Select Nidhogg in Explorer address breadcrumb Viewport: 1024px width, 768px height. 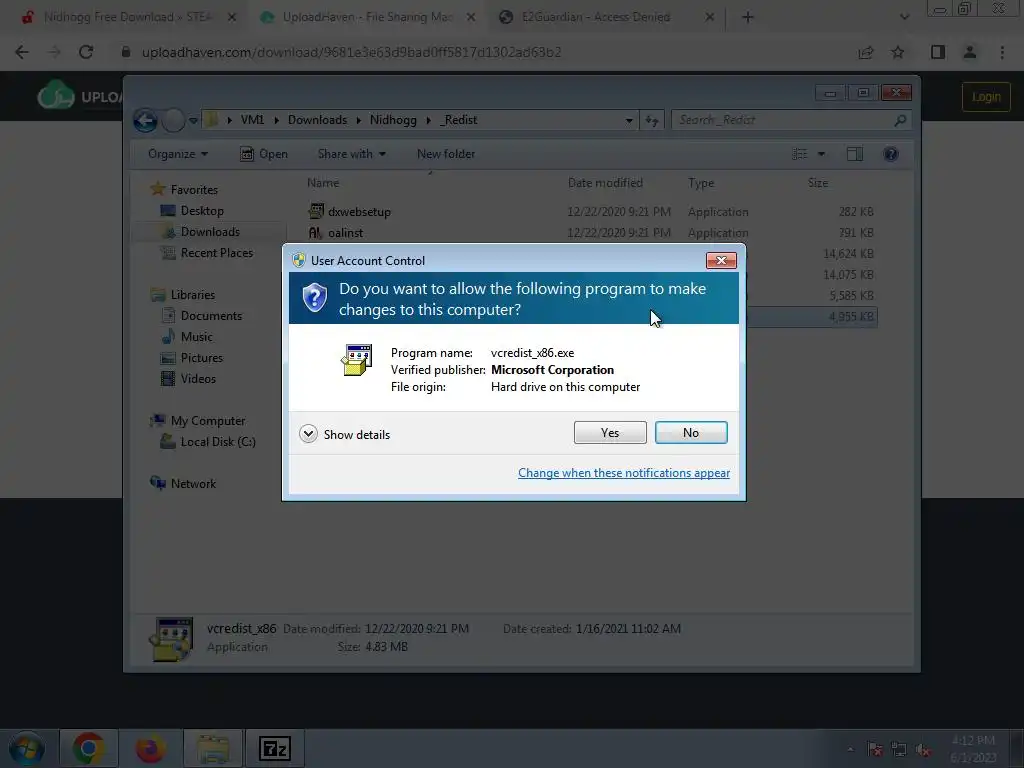pos(393,120)
